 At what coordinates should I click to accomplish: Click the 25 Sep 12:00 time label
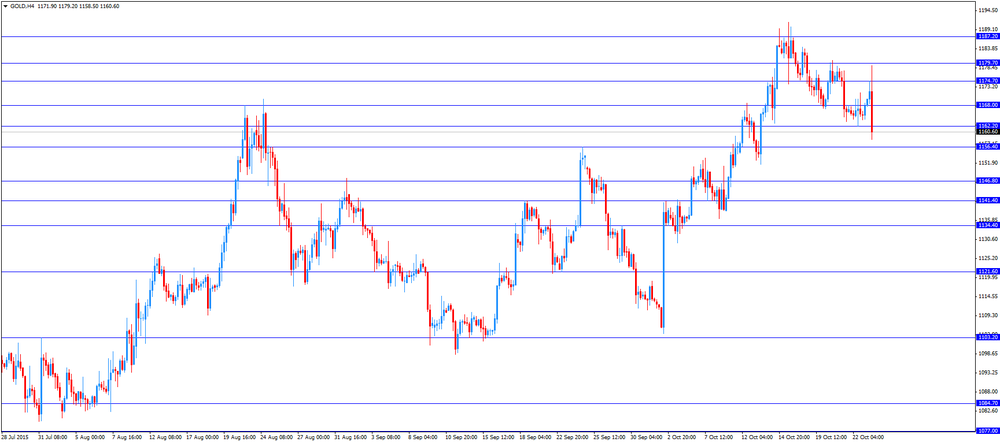pyautogui.click(x=610, y=438)
